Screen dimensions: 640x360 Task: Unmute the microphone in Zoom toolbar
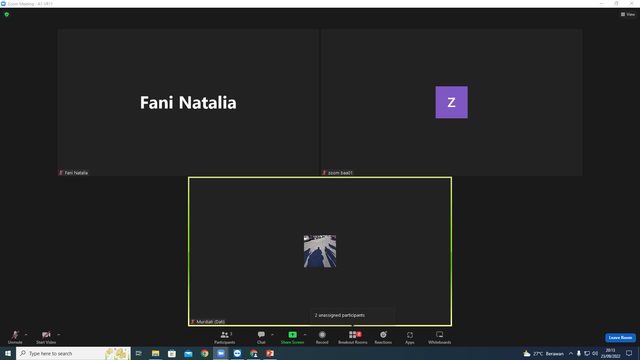(x=15, y=337)
